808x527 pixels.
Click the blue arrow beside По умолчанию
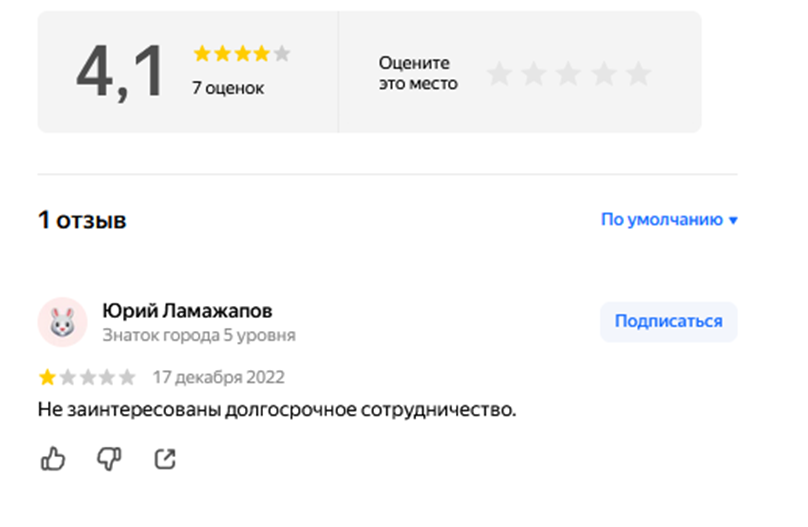click(733, 220)
